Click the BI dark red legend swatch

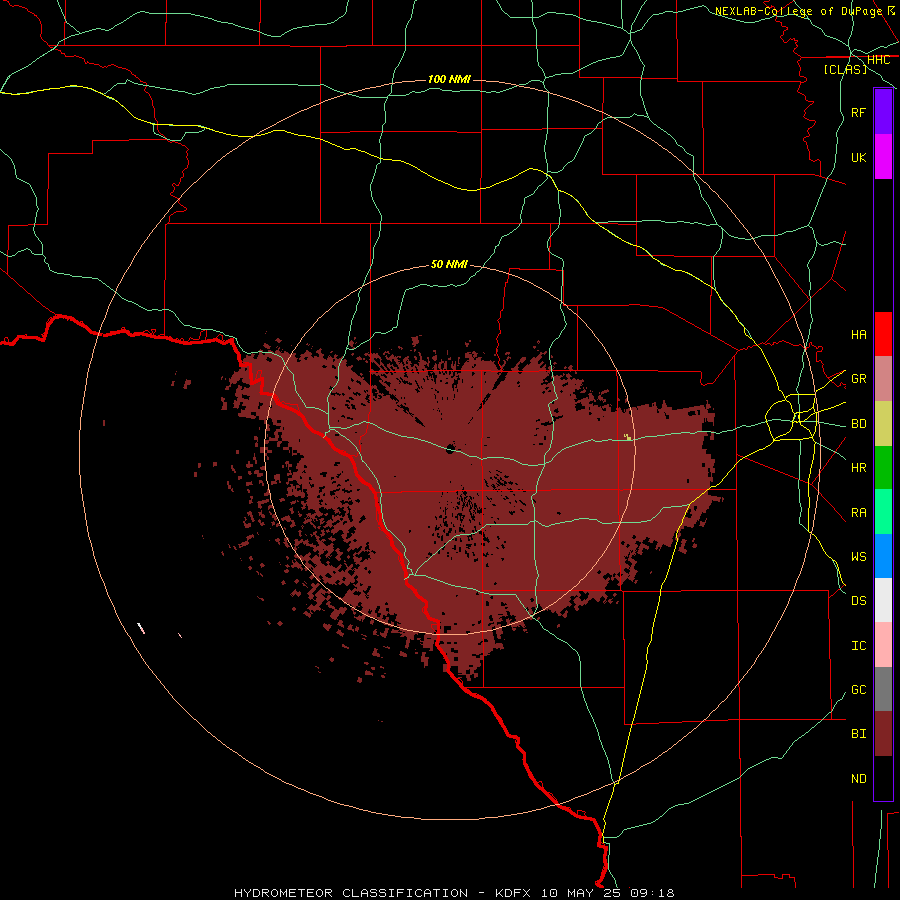coord(883,734)
